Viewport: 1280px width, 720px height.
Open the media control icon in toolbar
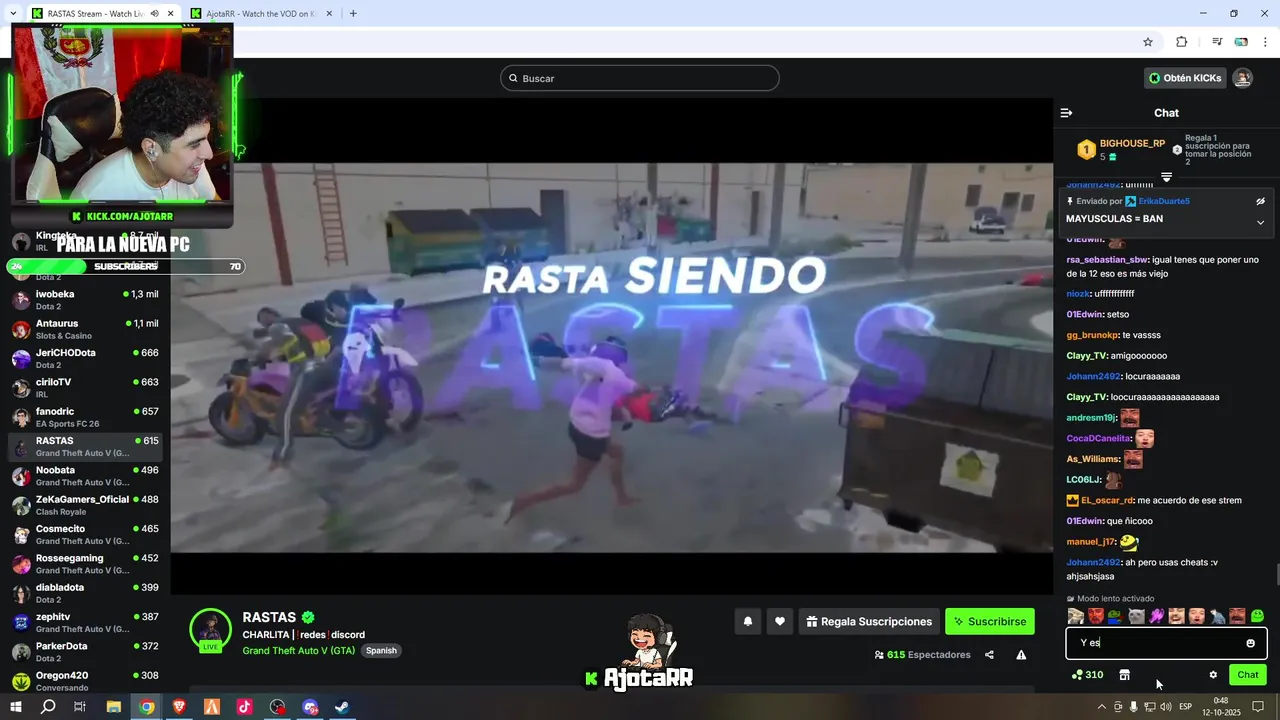point(1217,42)
